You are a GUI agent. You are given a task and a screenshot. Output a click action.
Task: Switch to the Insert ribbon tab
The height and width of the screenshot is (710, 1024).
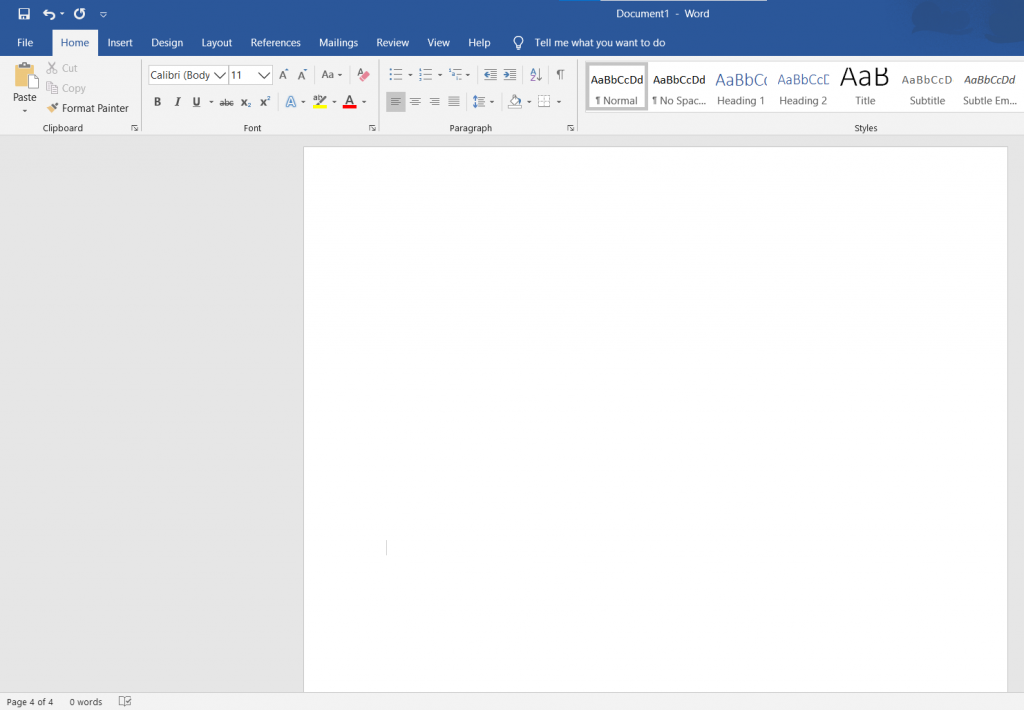[x=119, y=42]
